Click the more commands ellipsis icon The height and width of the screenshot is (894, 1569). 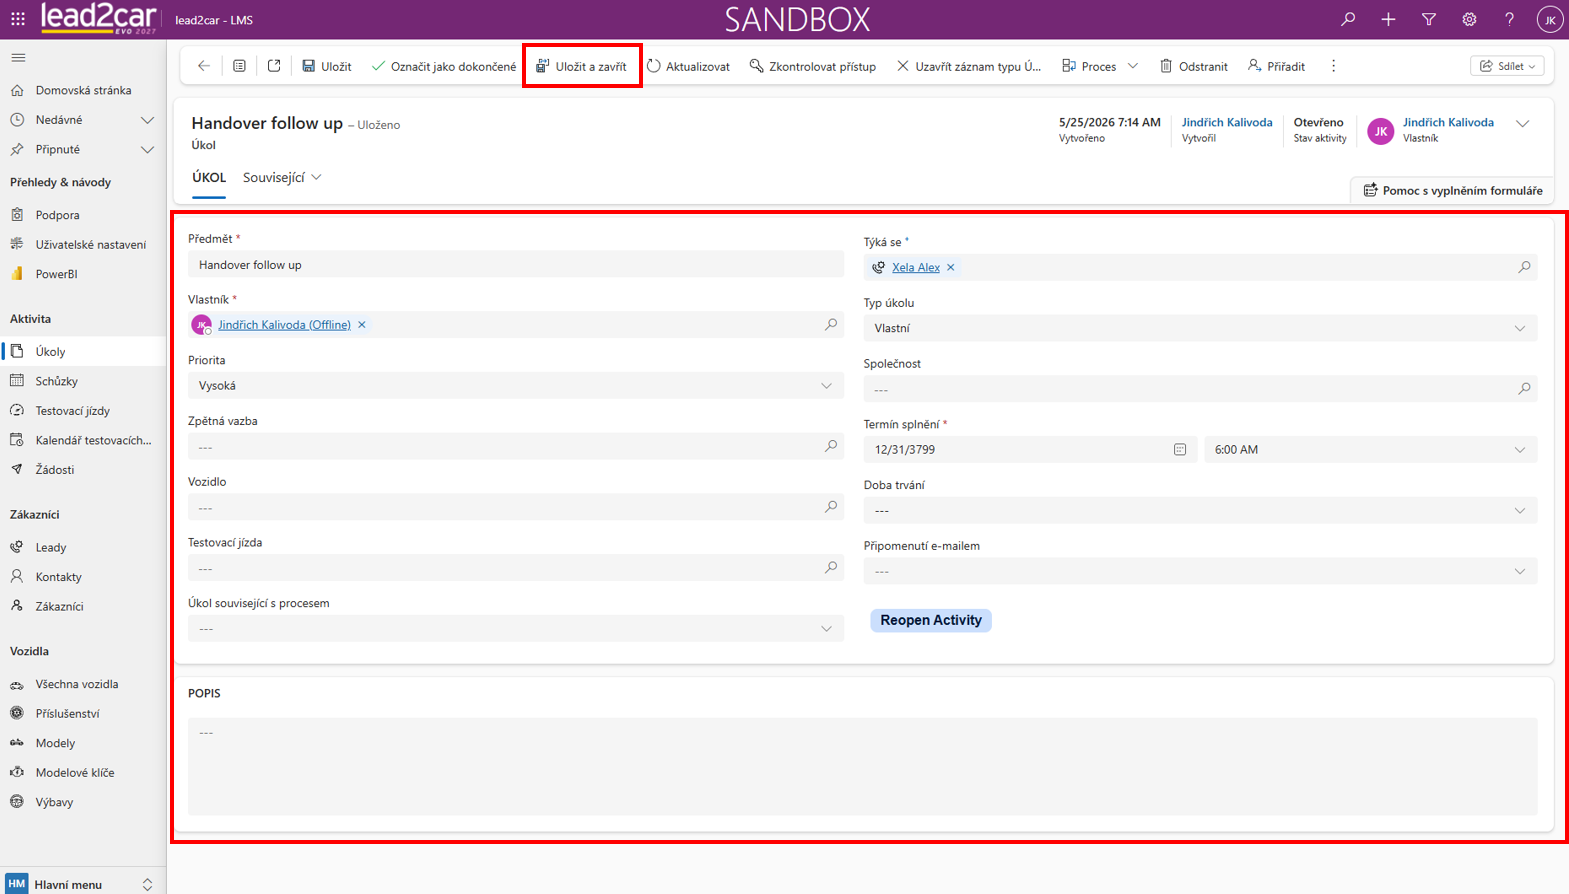pos(1333,66)
